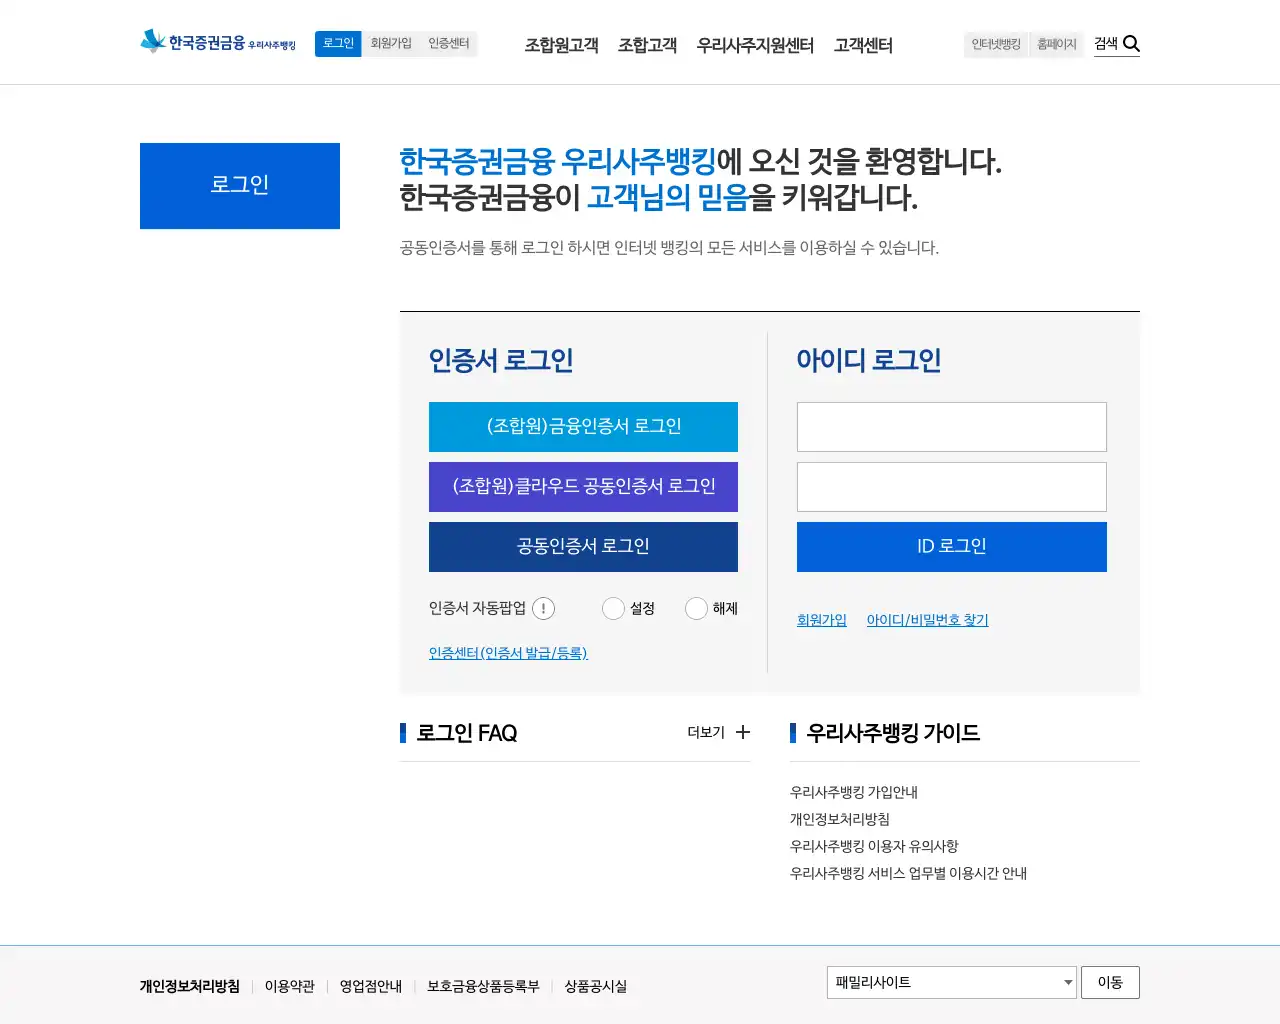The image size is (1280, 1024).
Task: Click the 한국증권금융 logo
Action: tap(218, 42)
